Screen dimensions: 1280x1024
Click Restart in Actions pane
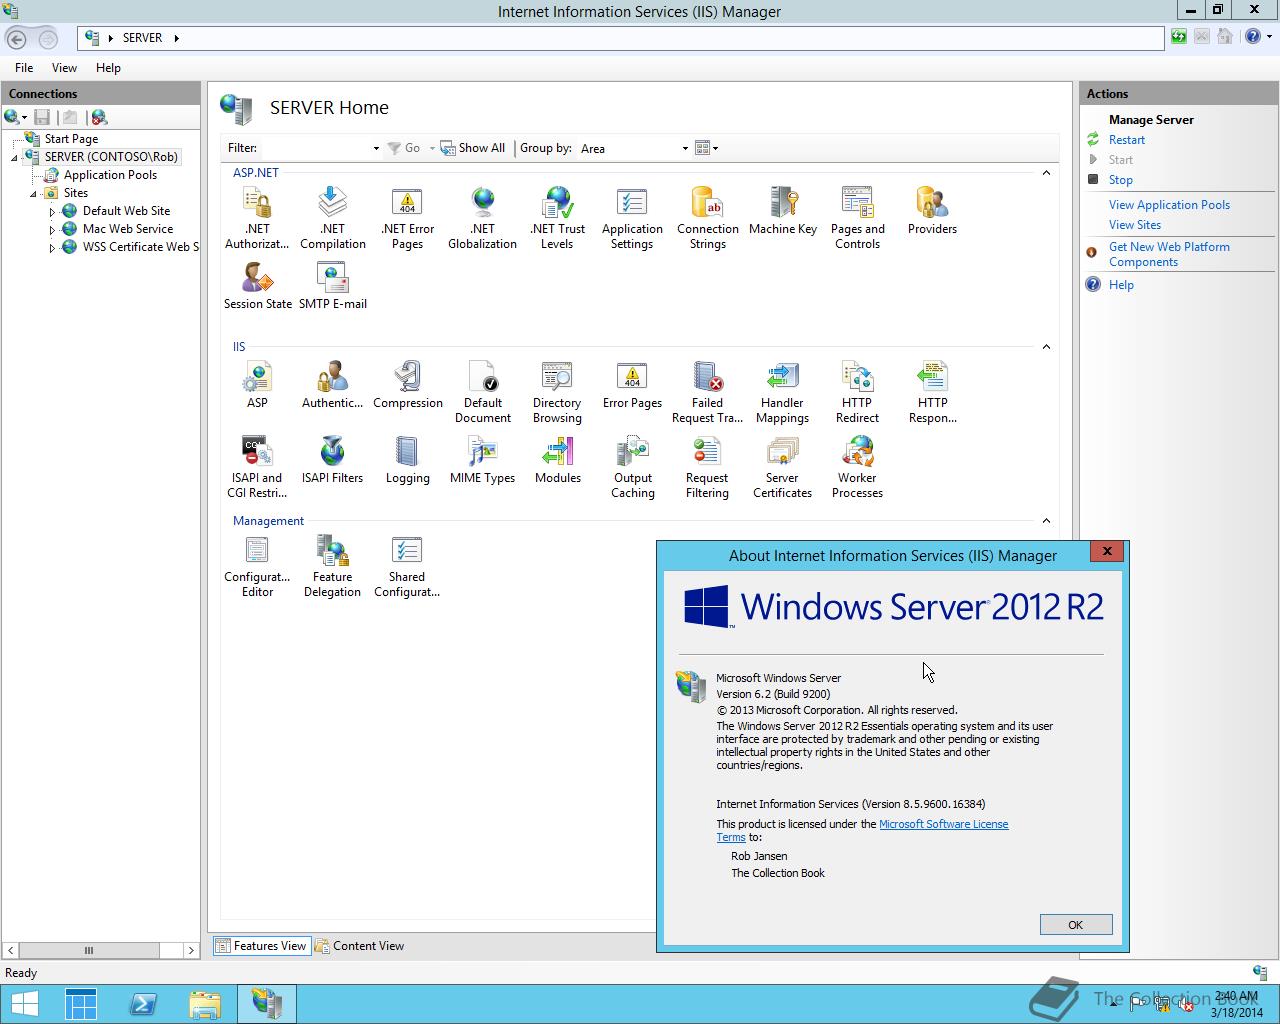1127,140
